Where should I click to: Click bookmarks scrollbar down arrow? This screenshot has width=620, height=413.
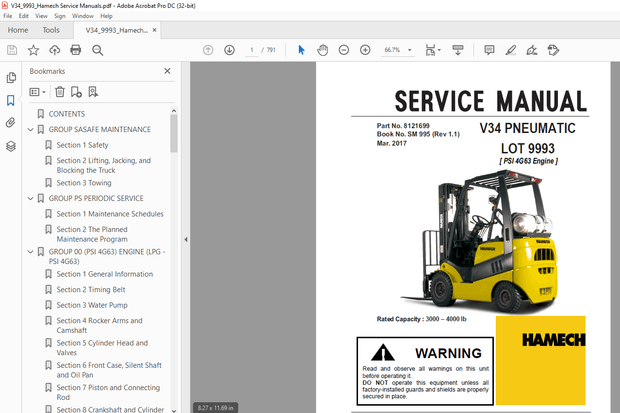(x=174, y=410)
